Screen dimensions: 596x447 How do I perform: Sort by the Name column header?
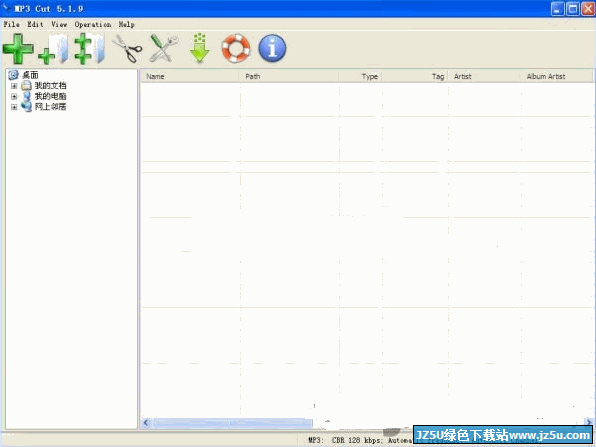point(190,76)
